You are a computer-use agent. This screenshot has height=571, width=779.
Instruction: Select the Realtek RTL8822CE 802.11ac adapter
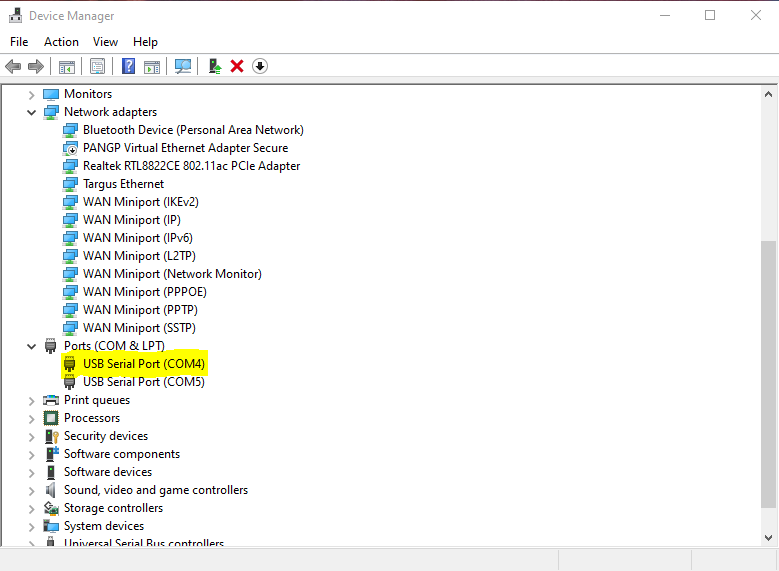[x=191, y=166]
